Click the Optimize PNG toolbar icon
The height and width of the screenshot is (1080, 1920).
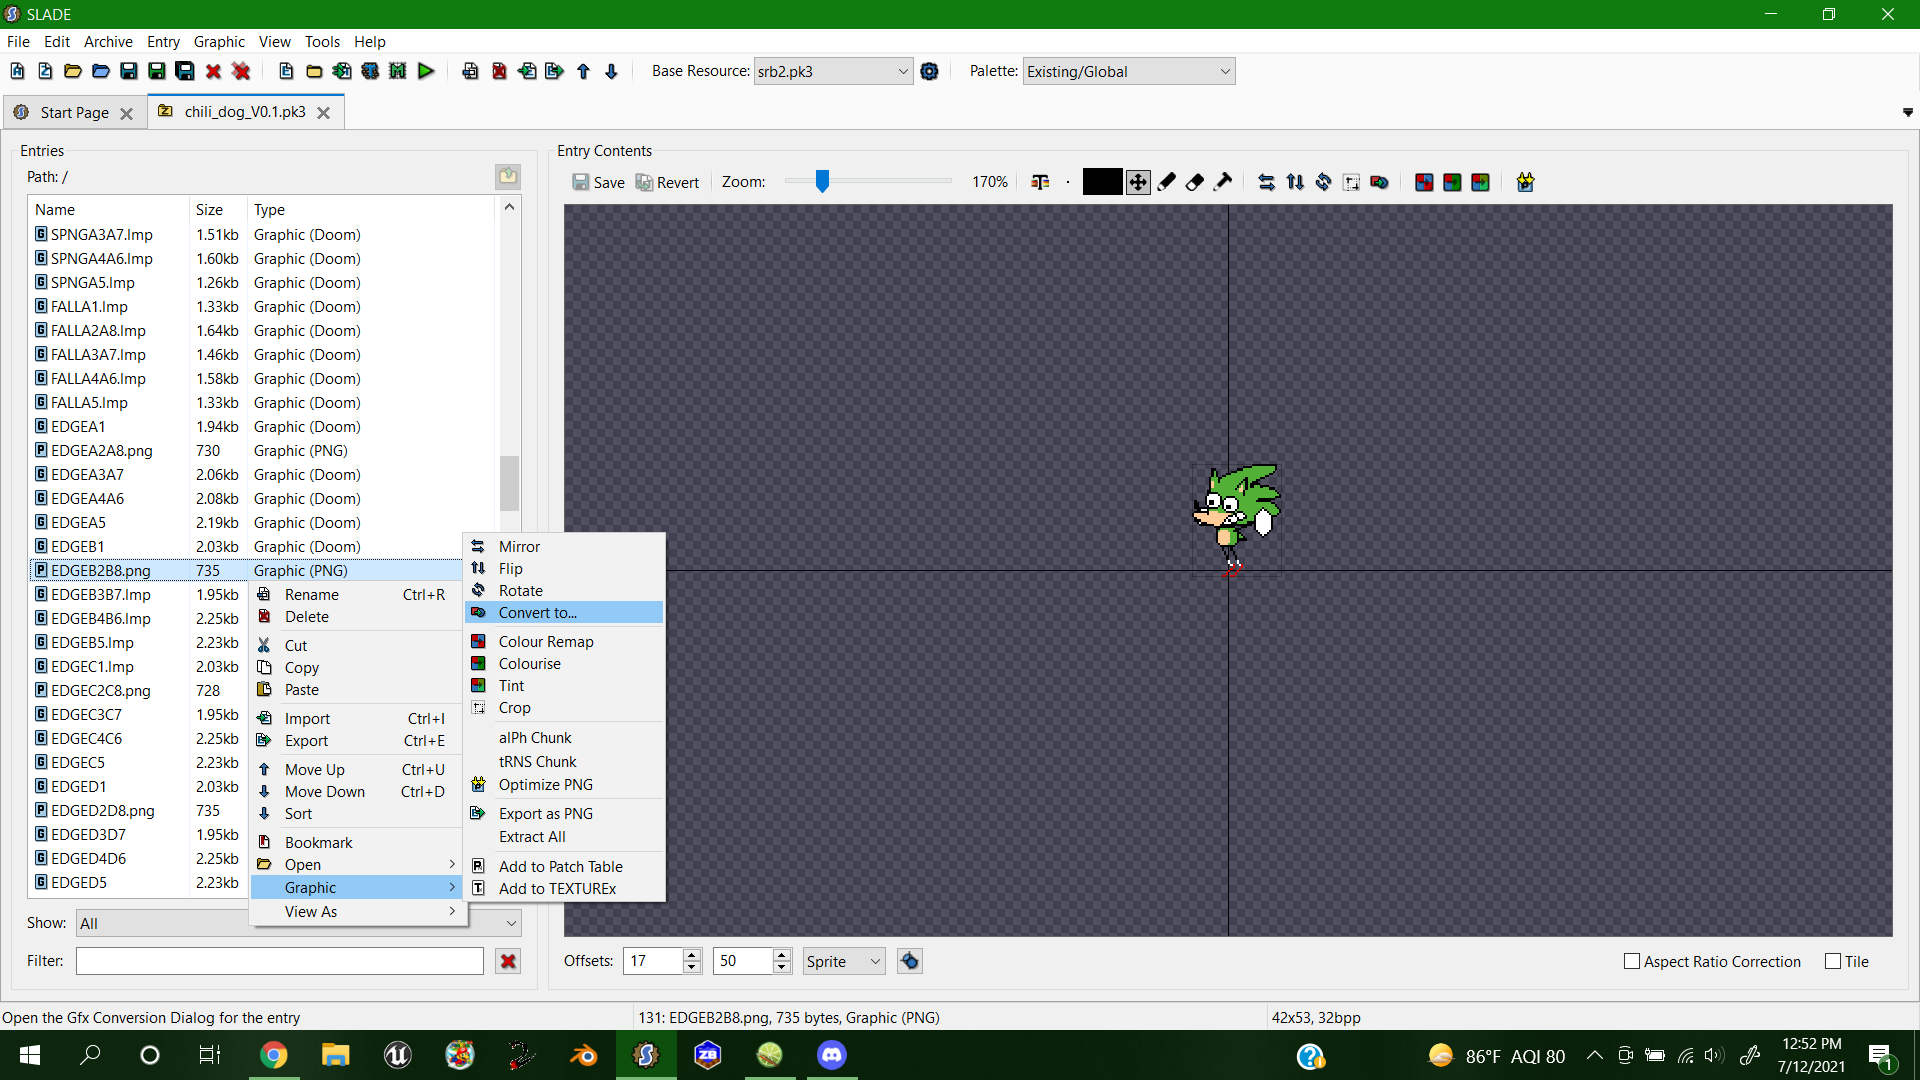pyautogui.click(x=1525, y=182)
